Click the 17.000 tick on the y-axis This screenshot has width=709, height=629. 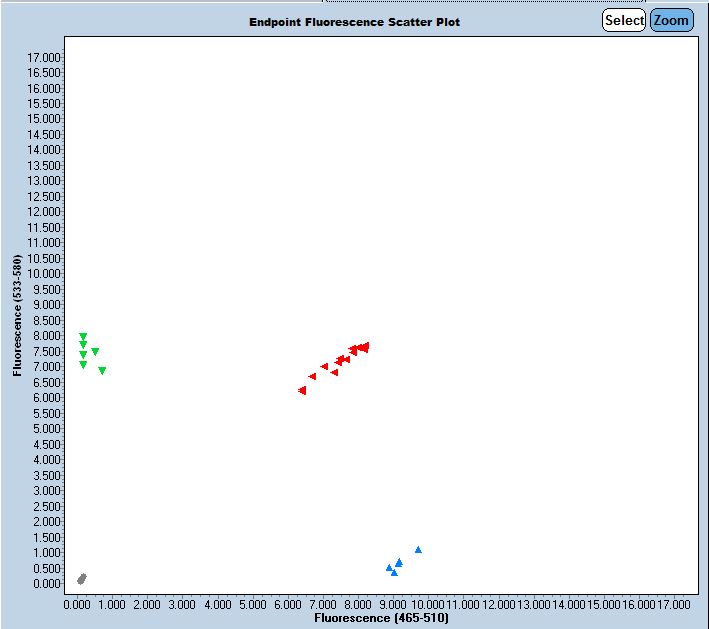coord(45,57)
